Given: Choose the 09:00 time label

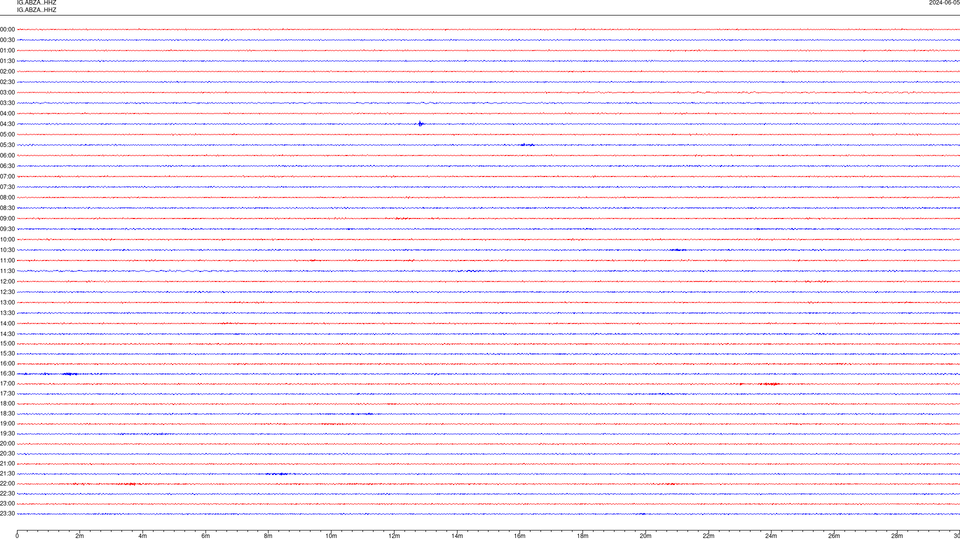Looking at the screenshot, I should pos(7,219).
